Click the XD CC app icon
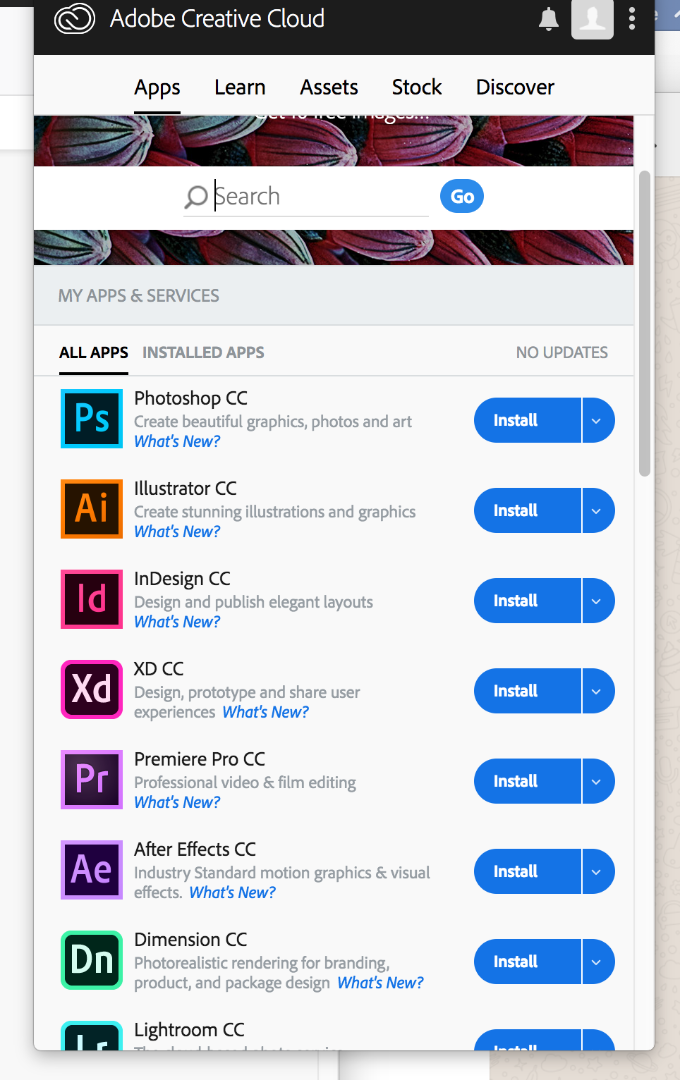Image resolution: width=680 pixels, height=1080 pixels. (x=91, y=690)
